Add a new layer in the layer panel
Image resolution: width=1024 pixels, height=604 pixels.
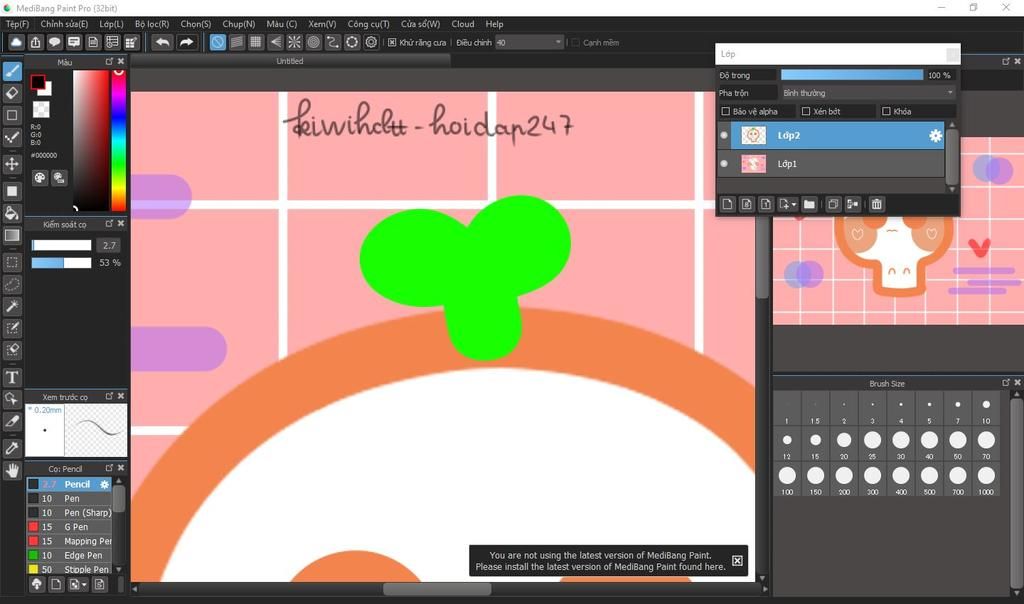pyautogui.click(x=727, y=204)
